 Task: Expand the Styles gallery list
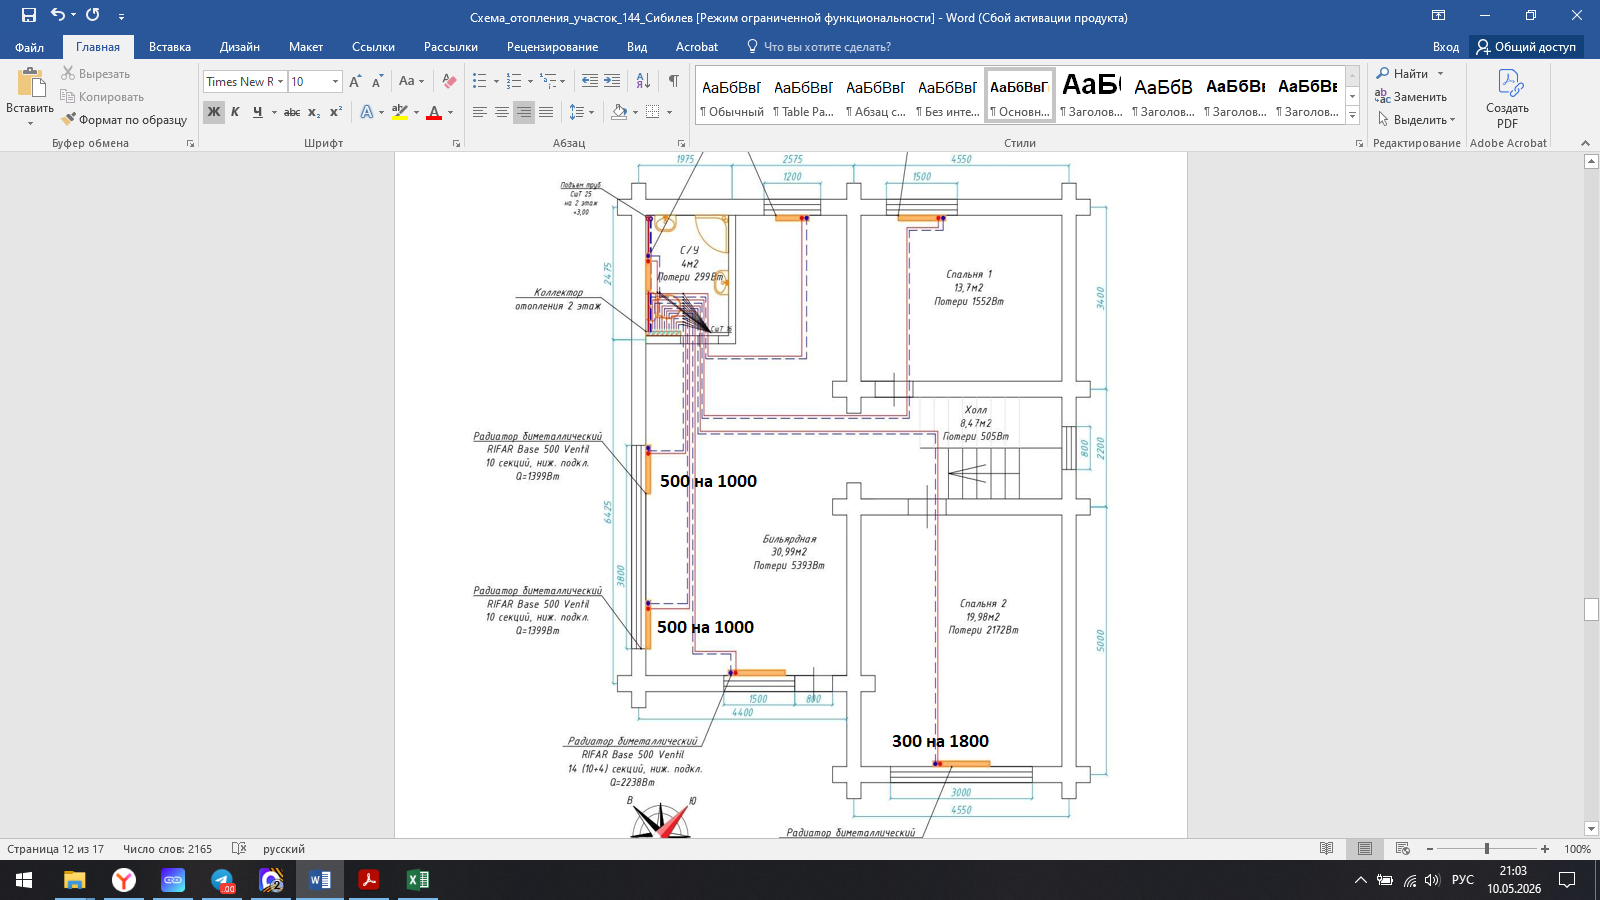pyautogui.click(x=1352, y=115)
